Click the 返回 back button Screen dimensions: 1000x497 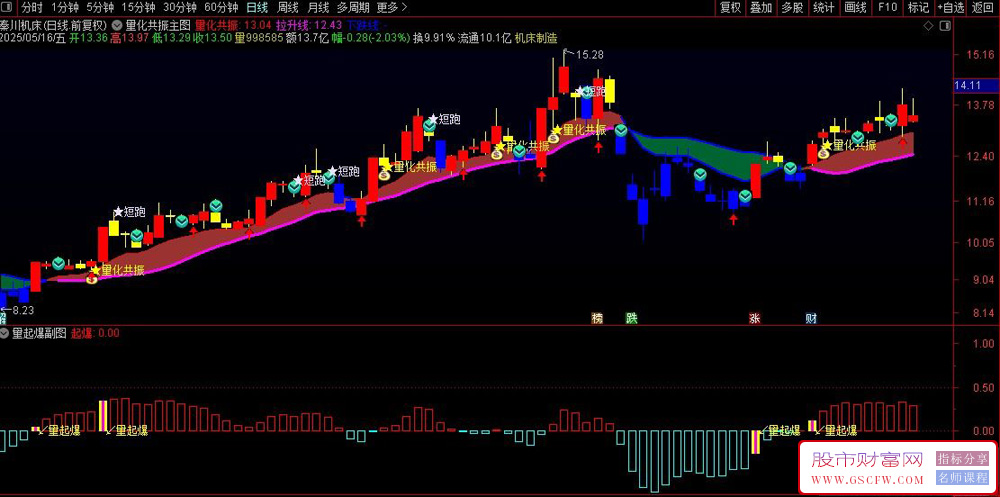point(983,8)
